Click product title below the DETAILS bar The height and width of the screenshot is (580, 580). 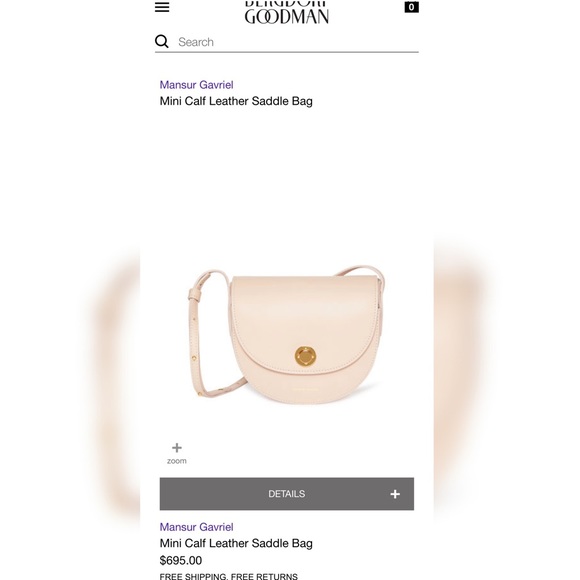(x=236, y=543)
